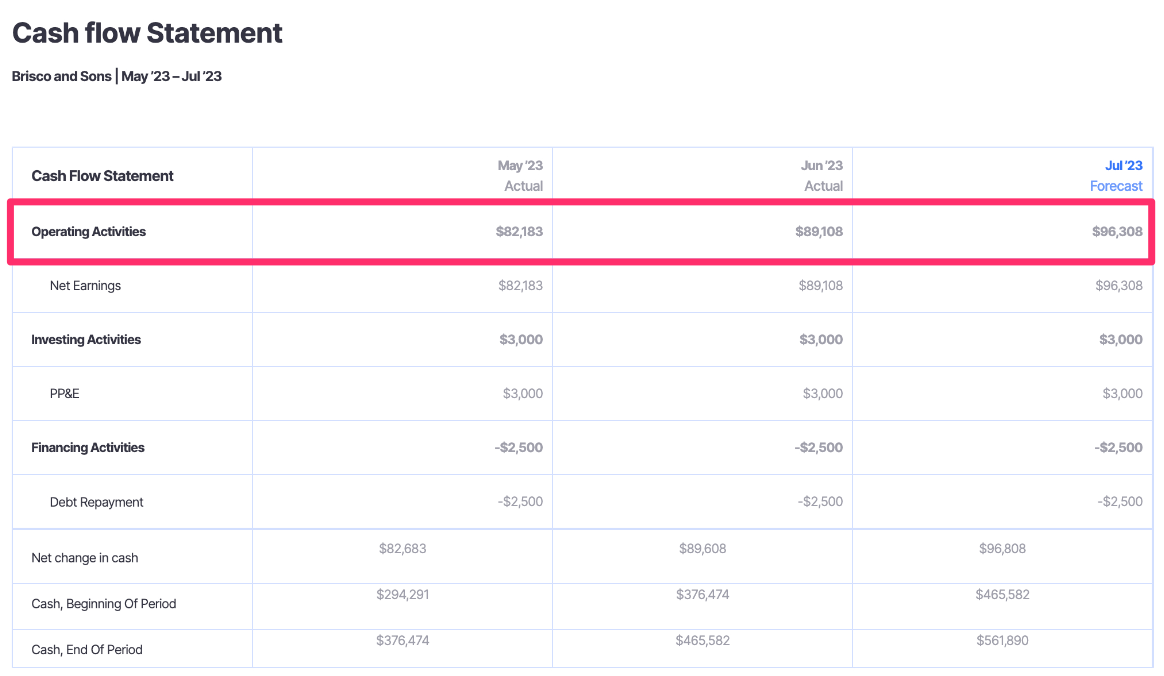Screen dimensions: 1164x676
Task: Select the $3,000 July PP&E value
Action: tap(1119, 393)
